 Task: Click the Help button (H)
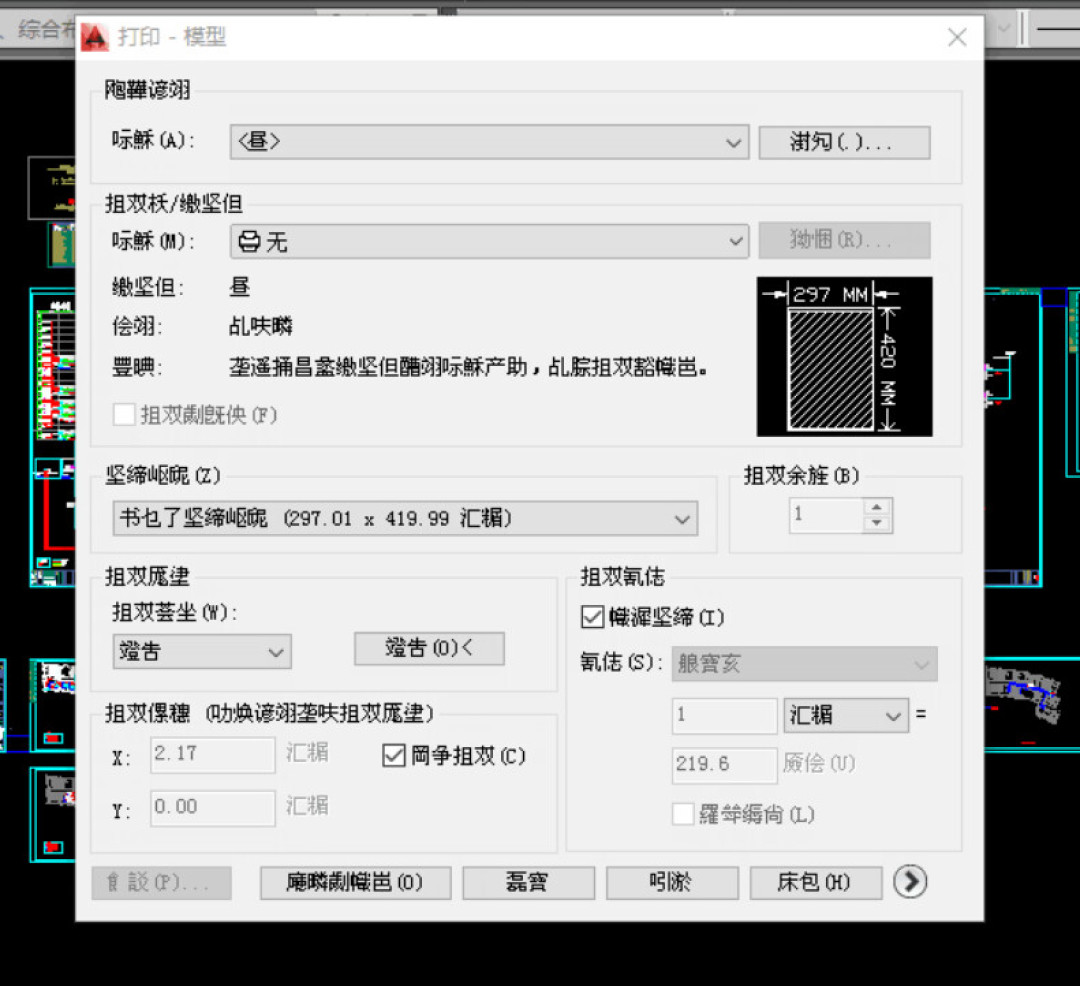(x=816, y=883)
